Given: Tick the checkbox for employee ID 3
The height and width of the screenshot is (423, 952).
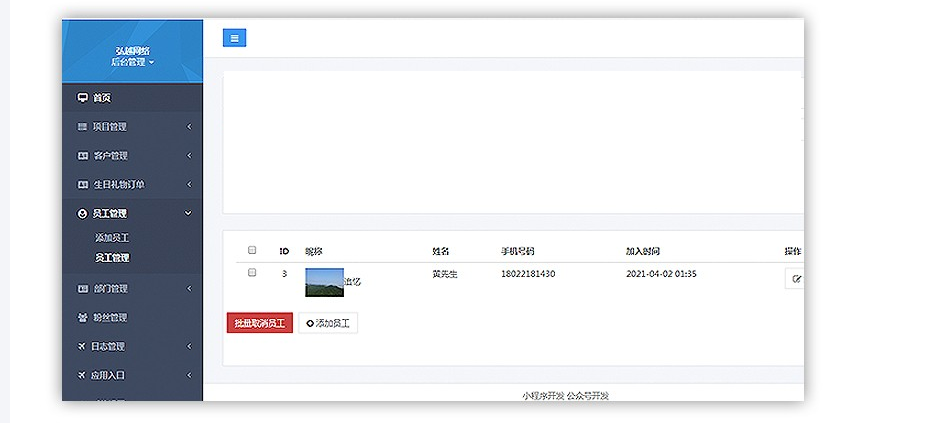Looking at the screenshot, I should pyautogui.click(x=252, y=272).
